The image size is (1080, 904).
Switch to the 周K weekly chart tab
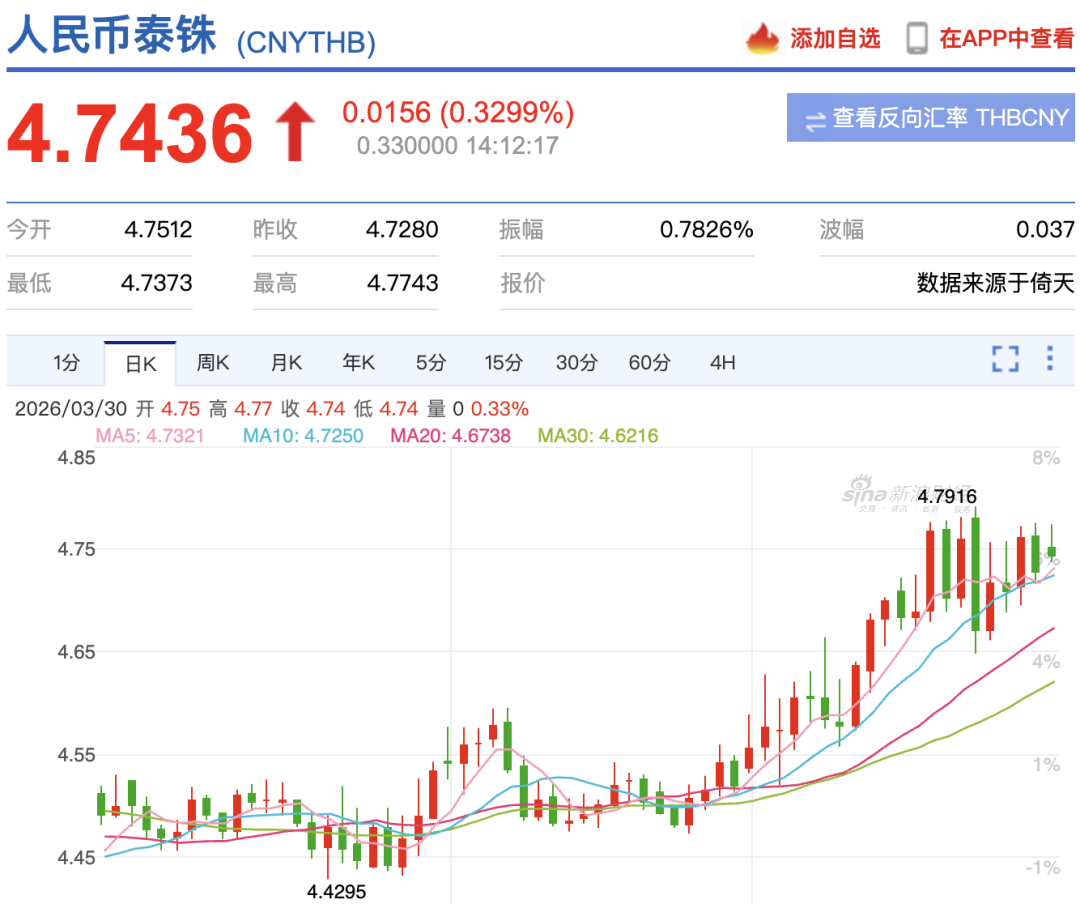point(213,363)
